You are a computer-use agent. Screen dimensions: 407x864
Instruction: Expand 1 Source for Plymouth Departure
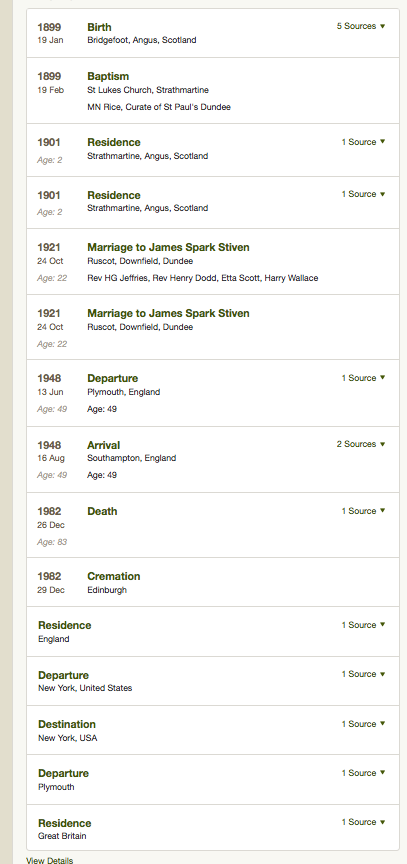click(363, 773)
